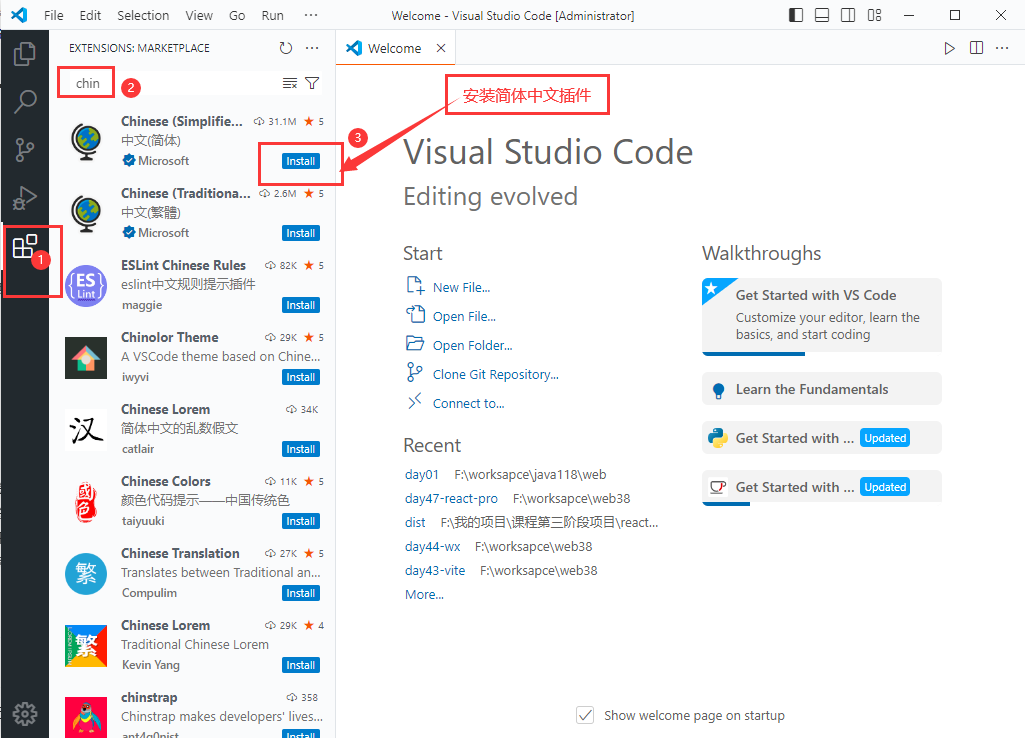This screenshot has height=738, width=1025.
Task: Open Get Started with VS Code walkthrough
Action: (x=822, y=316)
